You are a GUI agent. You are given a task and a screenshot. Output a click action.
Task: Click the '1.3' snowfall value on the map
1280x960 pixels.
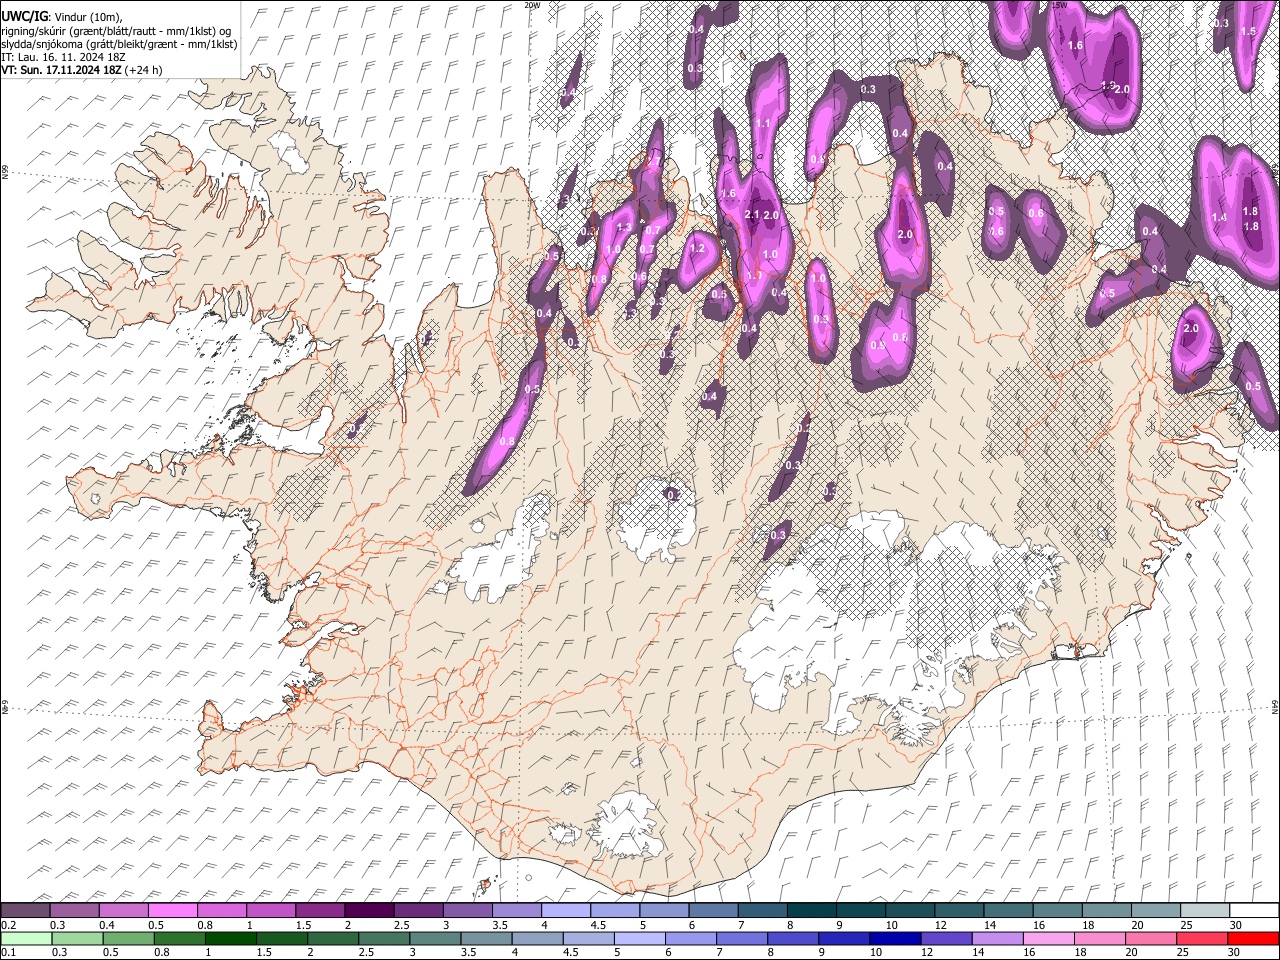coord(624,228)
